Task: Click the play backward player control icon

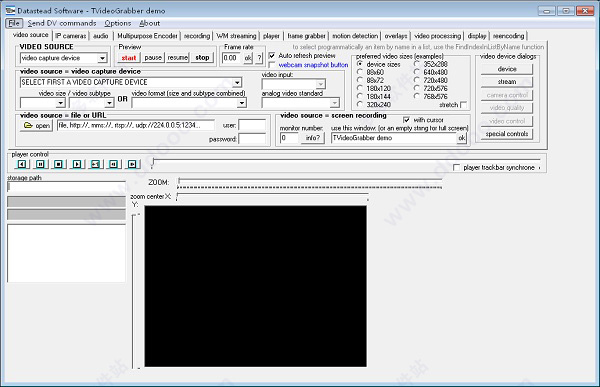Action: pos(22,164)
